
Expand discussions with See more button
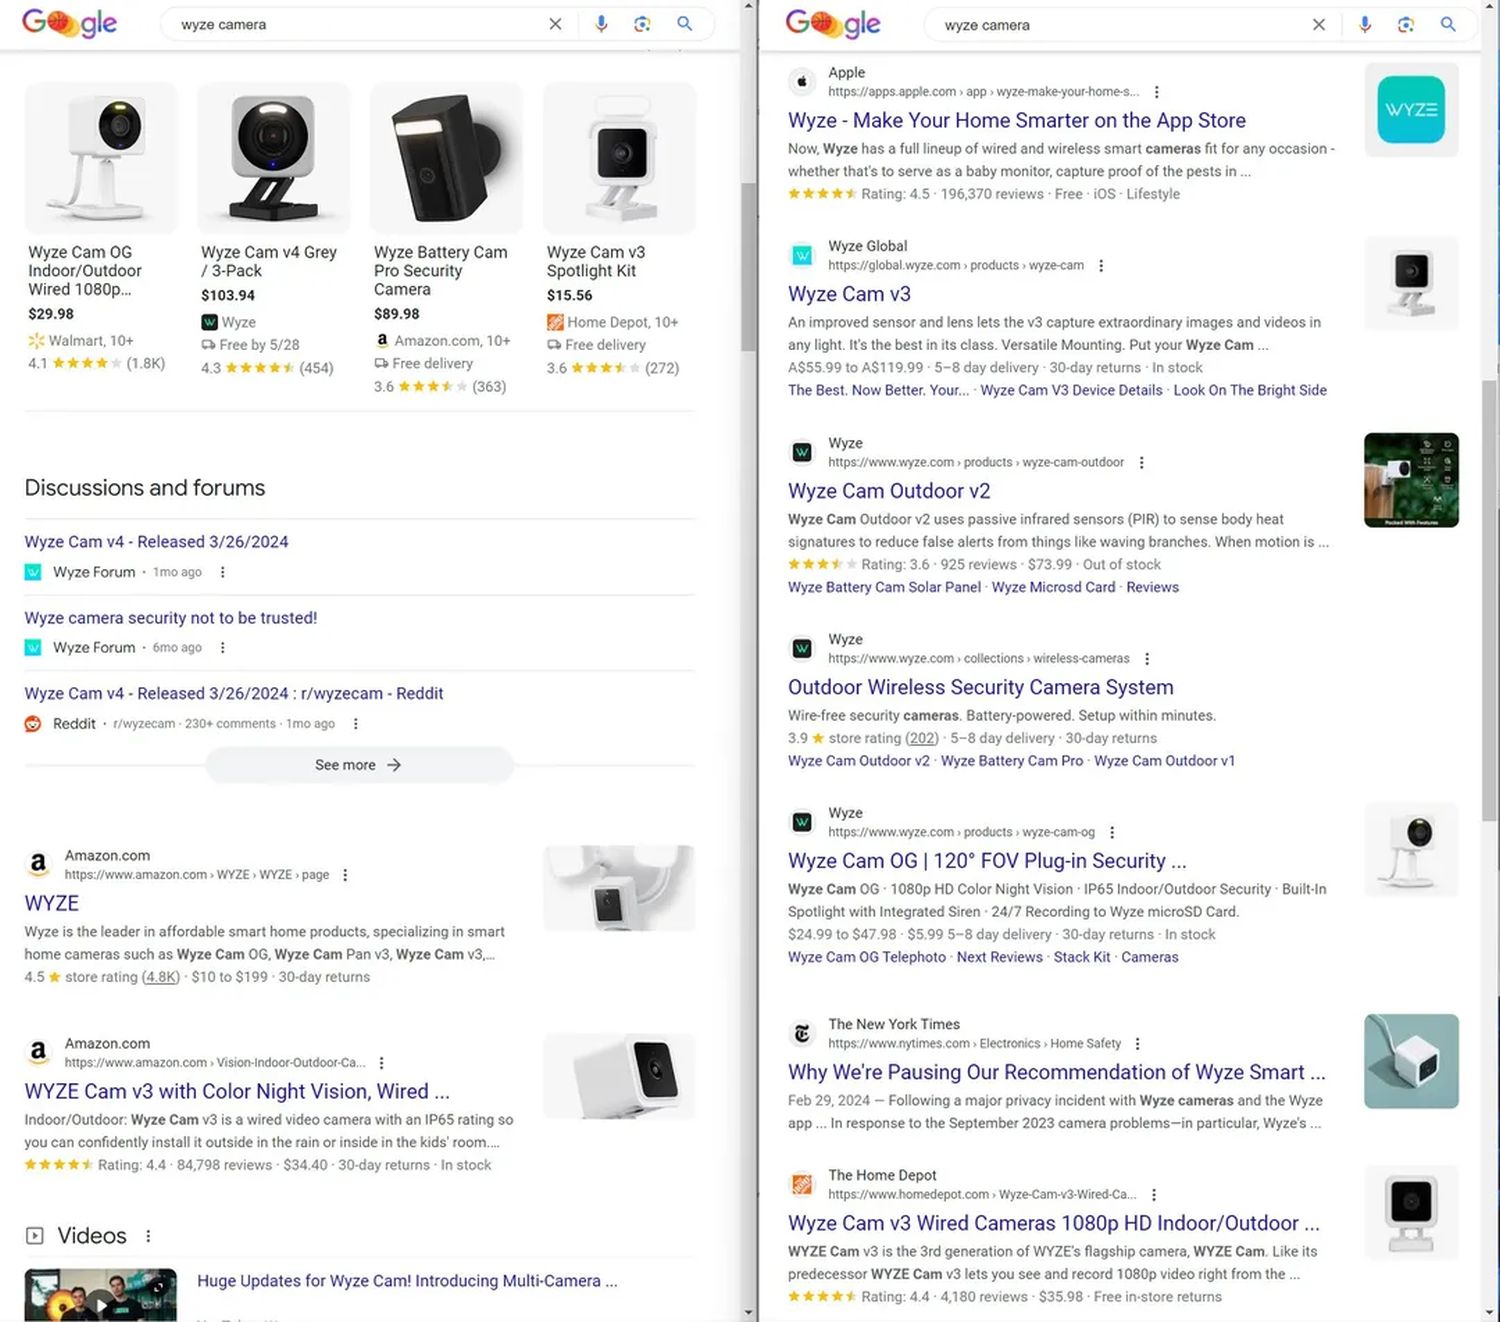(x=359, y=765)
